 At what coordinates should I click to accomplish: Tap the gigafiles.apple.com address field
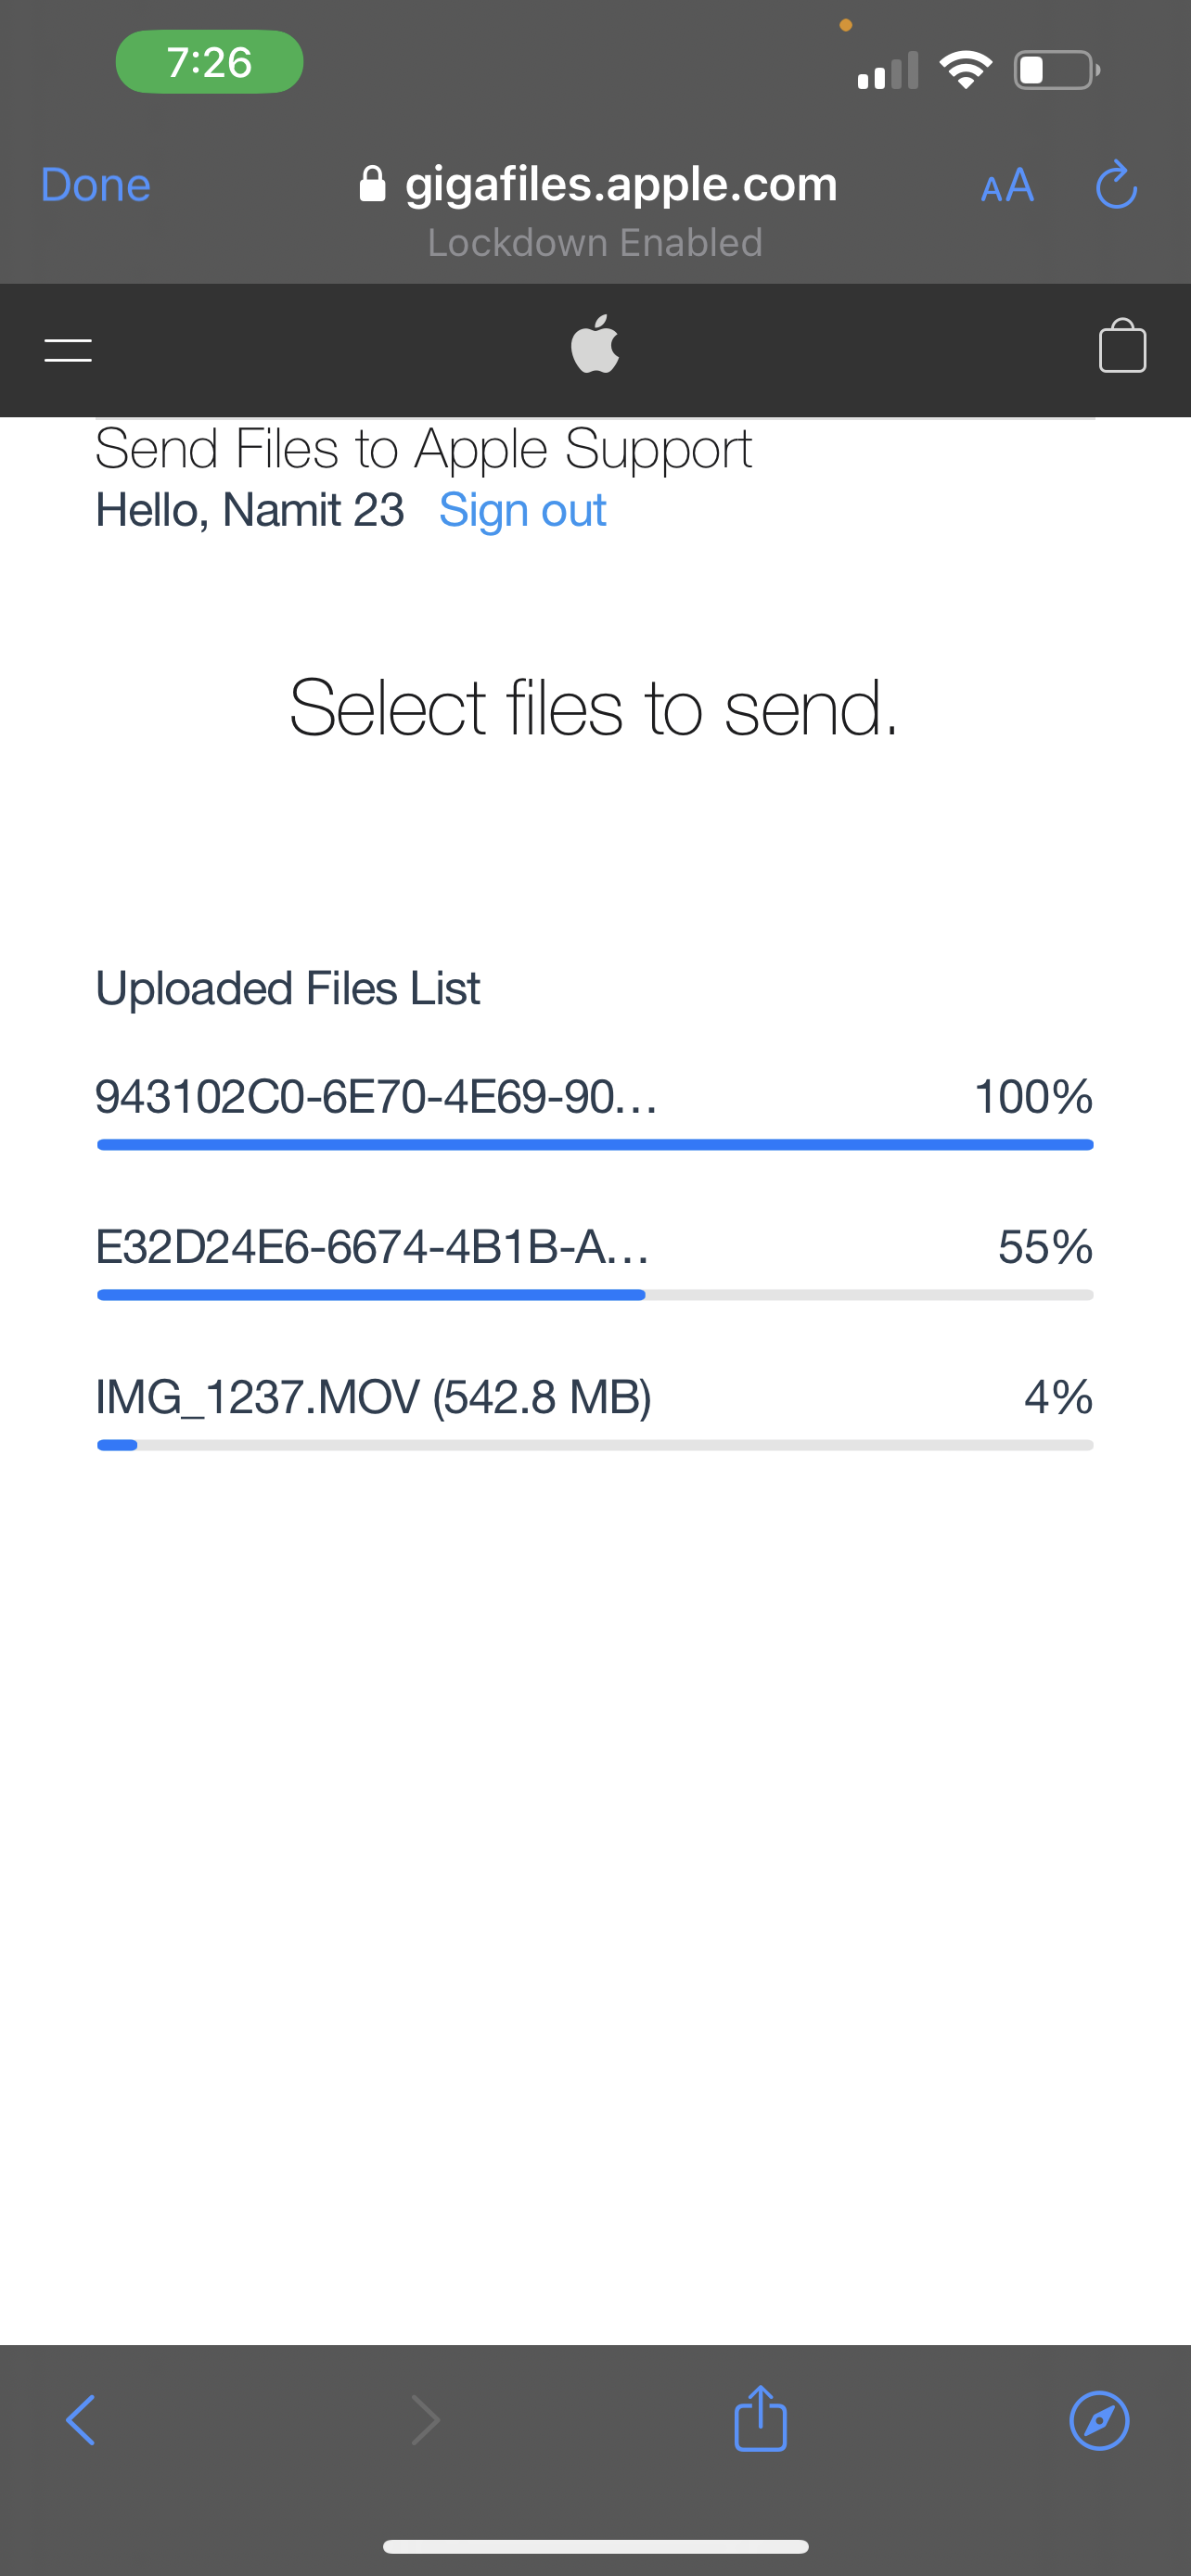(x=620, y=184)
